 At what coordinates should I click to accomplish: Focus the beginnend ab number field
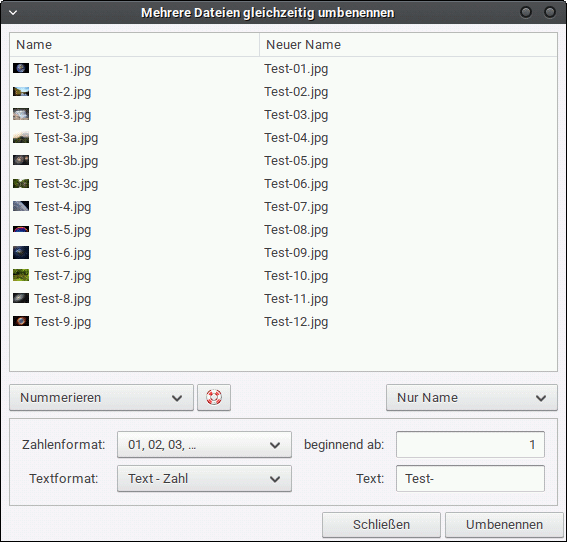(x=470, y=444)
